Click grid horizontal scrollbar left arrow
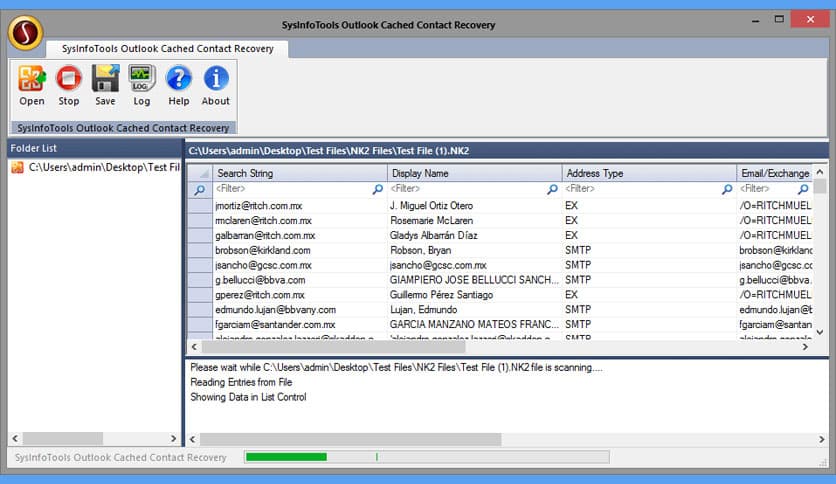Viewport: 836px width, 484px height. point(194,347)
